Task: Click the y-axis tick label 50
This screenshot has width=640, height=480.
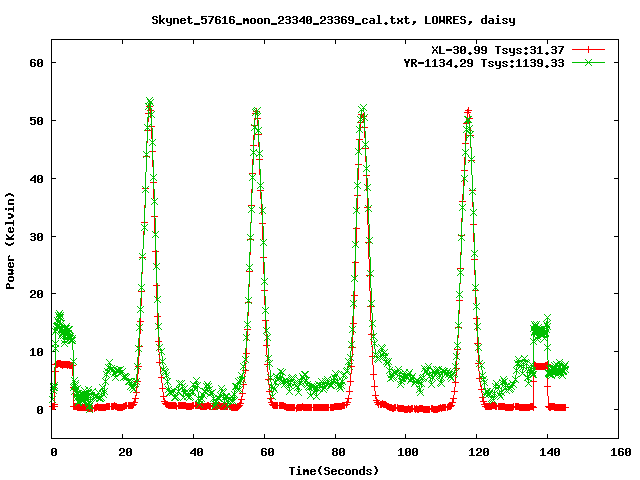Action: [36, 121]
